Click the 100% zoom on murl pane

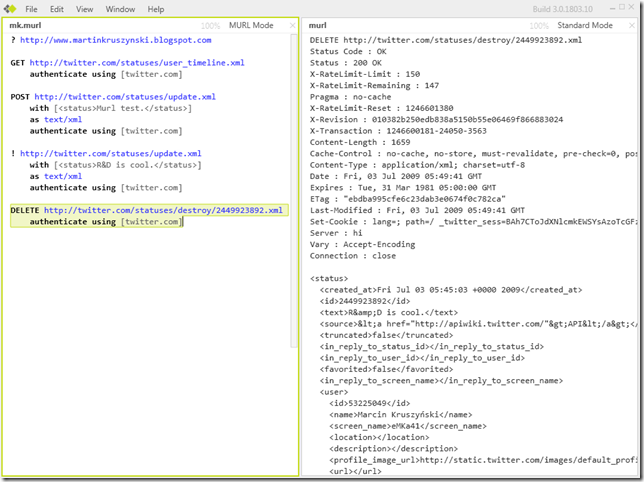[x=539, y=26]
